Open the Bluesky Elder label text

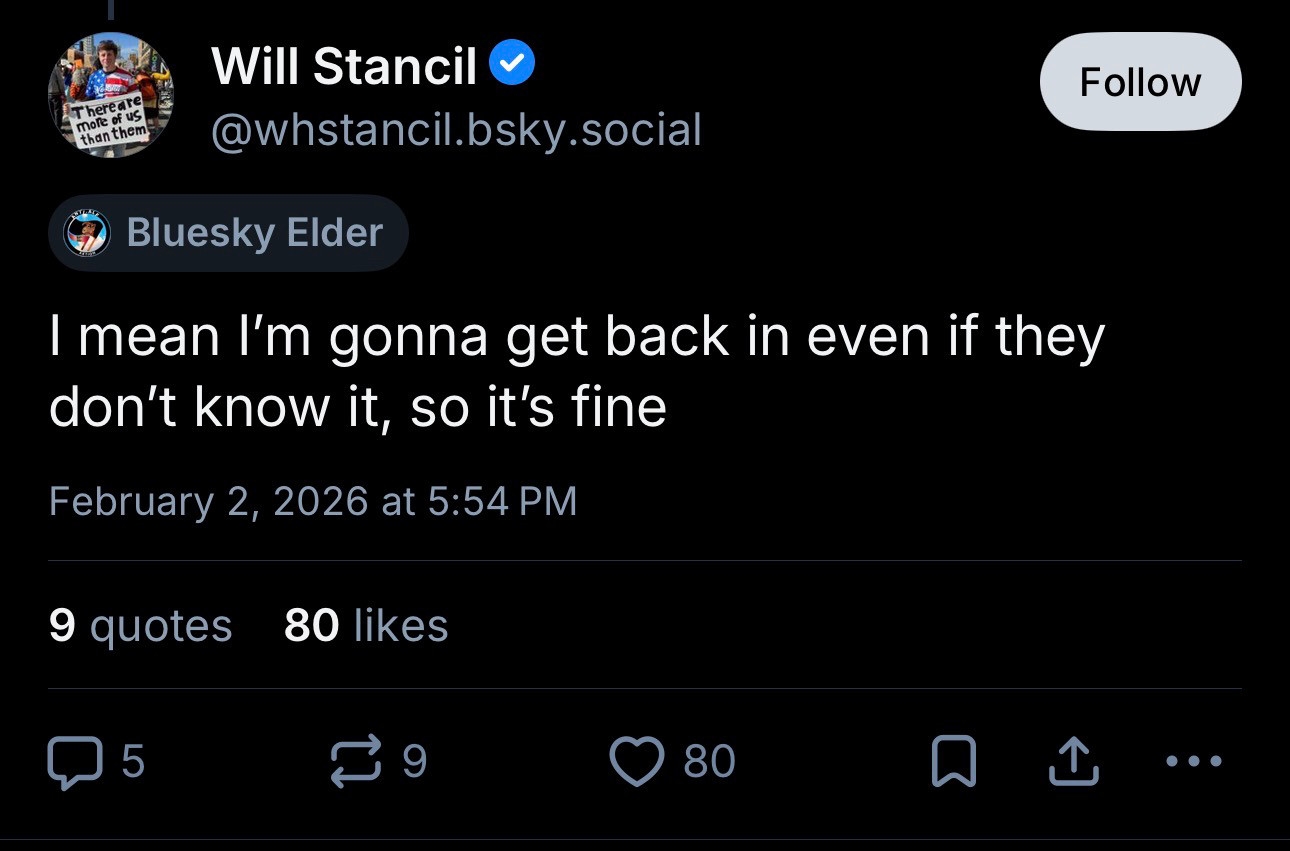(x=255, y=233)
